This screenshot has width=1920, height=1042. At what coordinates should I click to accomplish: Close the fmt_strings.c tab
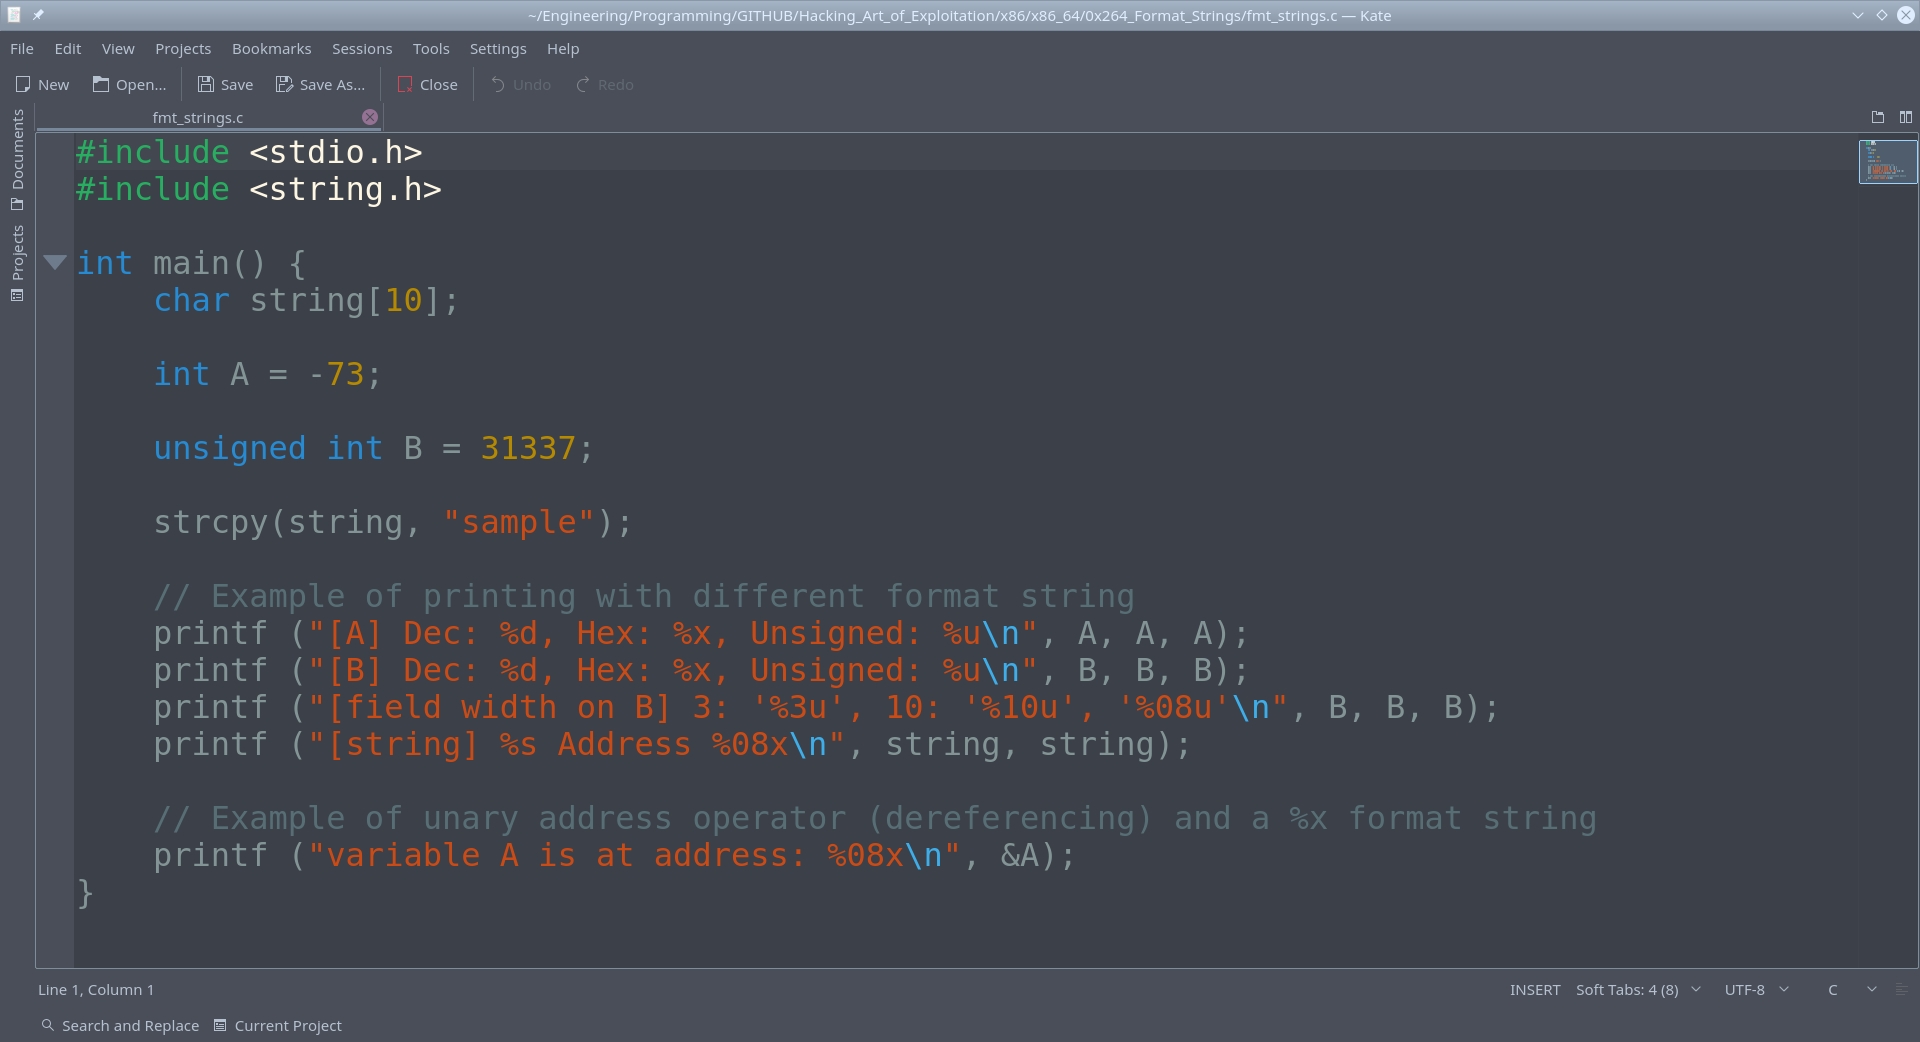click(370, 117)
